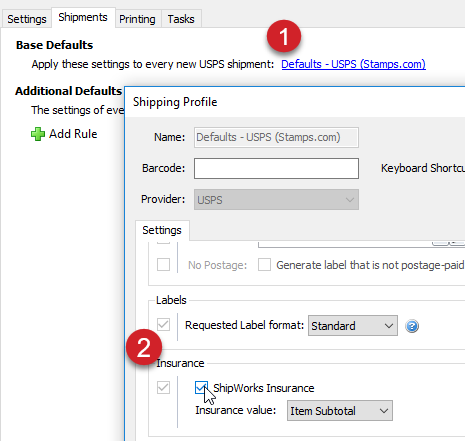Click the Shipping Profile dialog title
465x441 pixels.
[175, 102]
